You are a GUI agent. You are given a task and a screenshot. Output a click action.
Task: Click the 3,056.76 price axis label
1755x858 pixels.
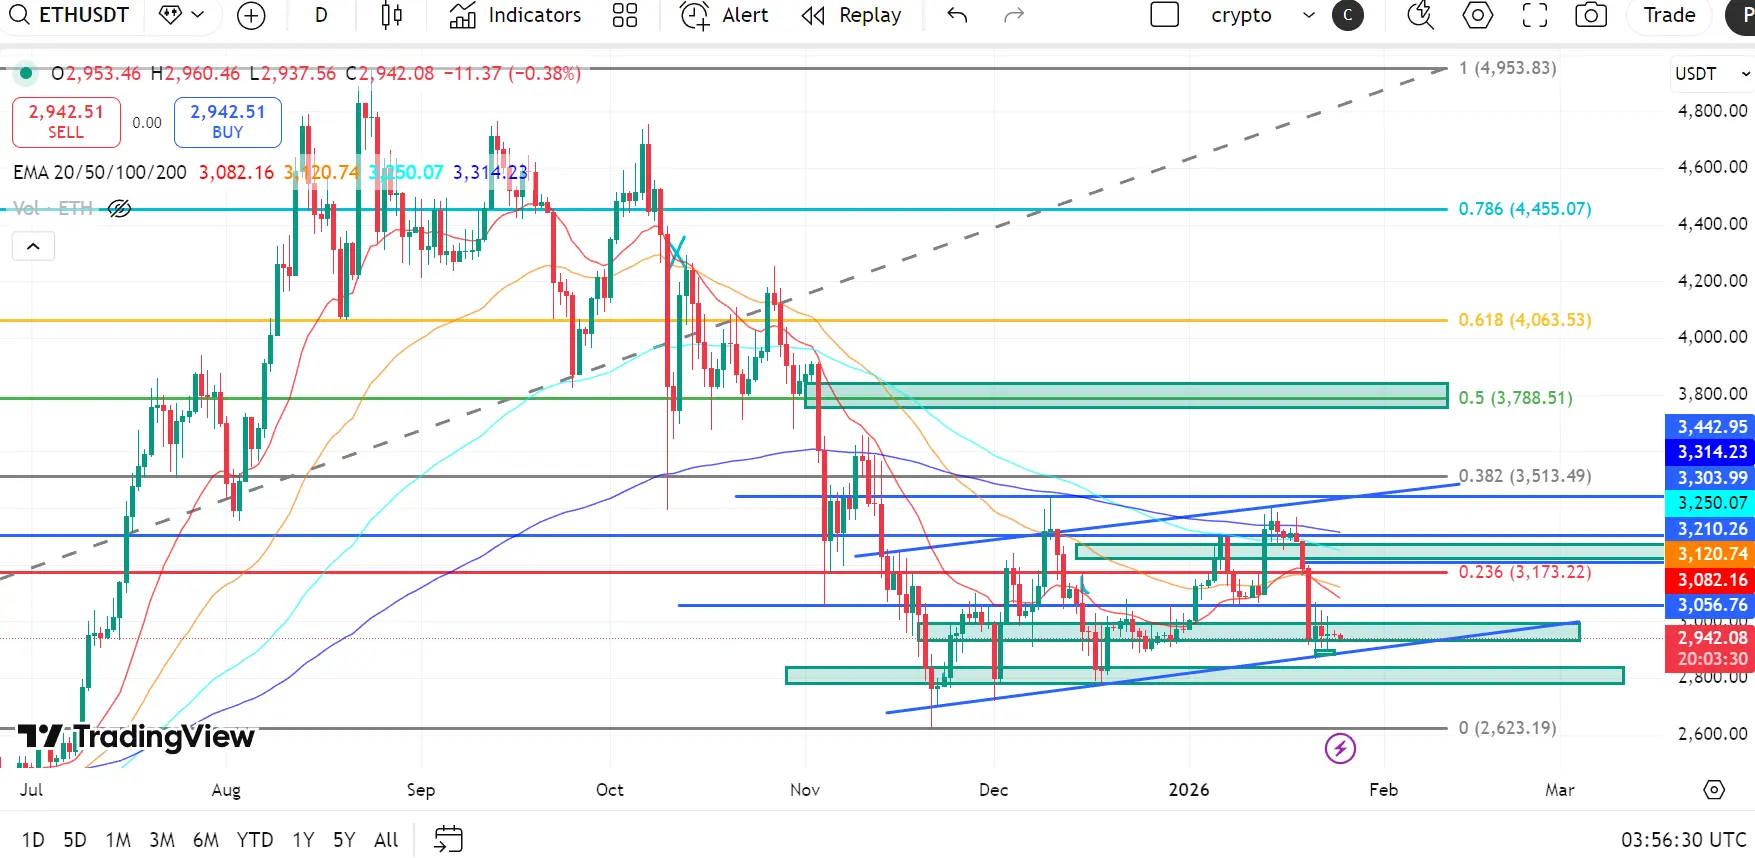tap(1712, 605)
